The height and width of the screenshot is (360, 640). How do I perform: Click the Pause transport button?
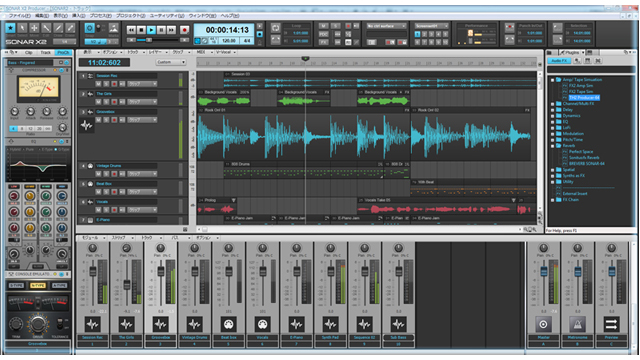pyautogui.click(x=162, y=30)
